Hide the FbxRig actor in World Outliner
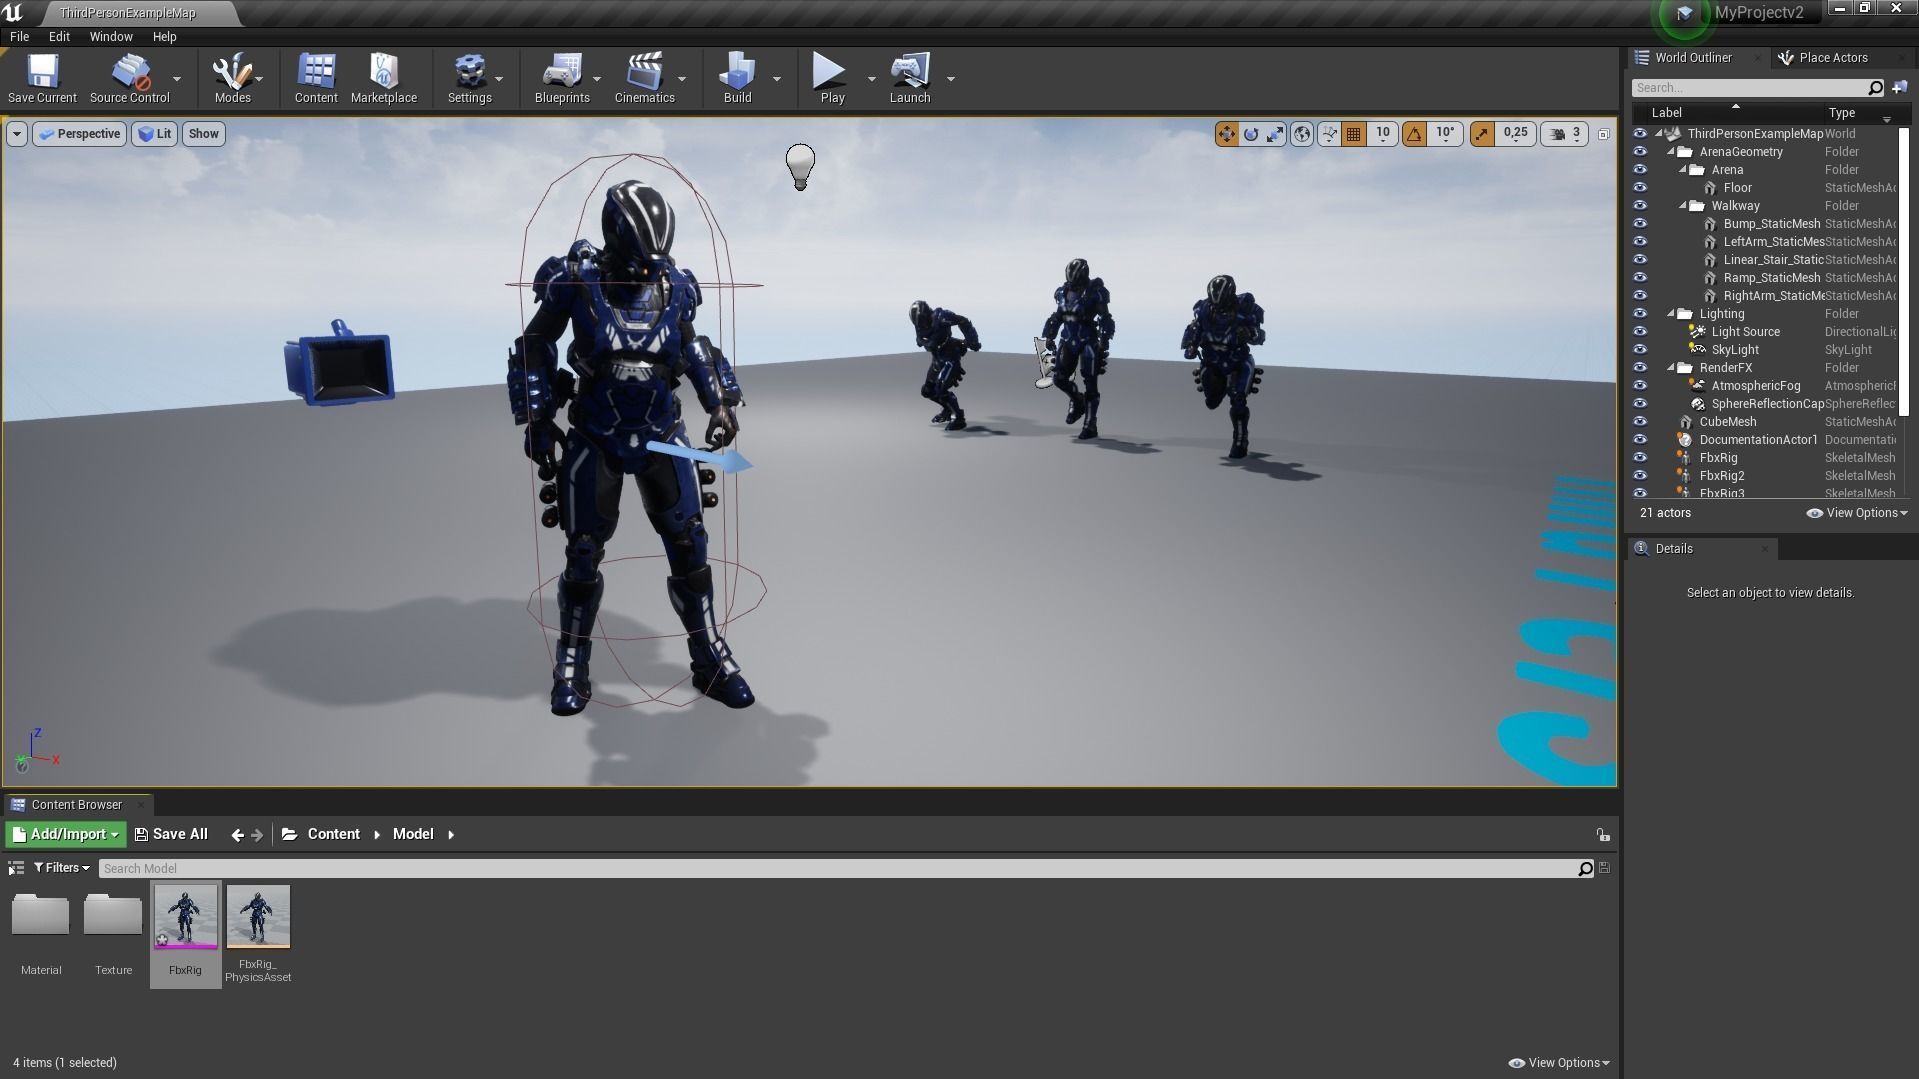The image size is (1919, 1079). [x=1640, y=457]
